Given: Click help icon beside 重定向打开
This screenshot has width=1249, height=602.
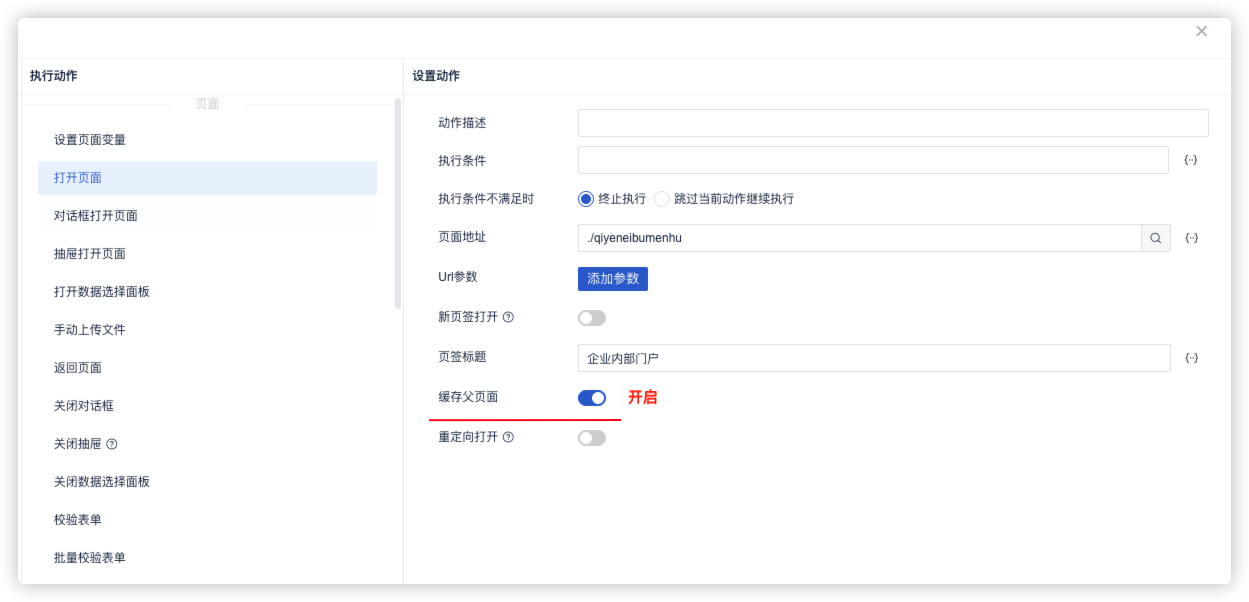Looking at the screenshot, I should point(508,437).
